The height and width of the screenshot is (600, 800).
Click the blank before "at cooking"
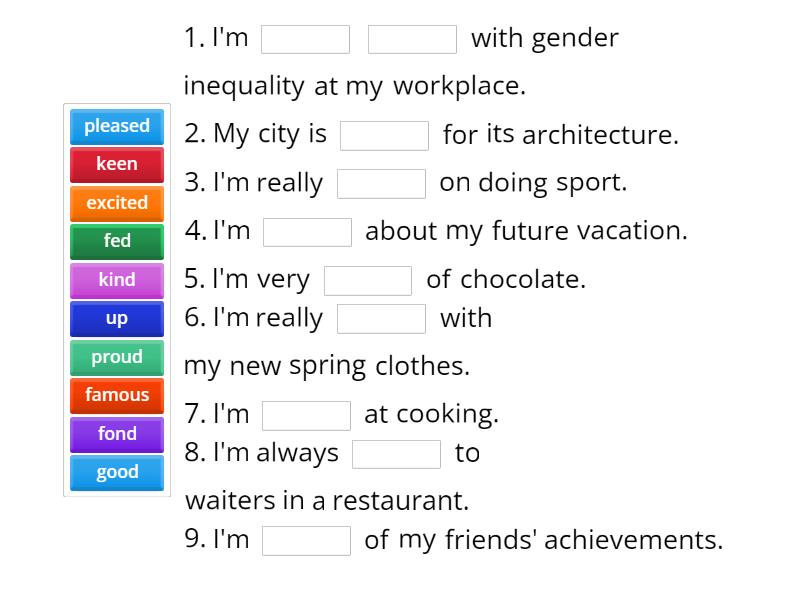point(306,414)
